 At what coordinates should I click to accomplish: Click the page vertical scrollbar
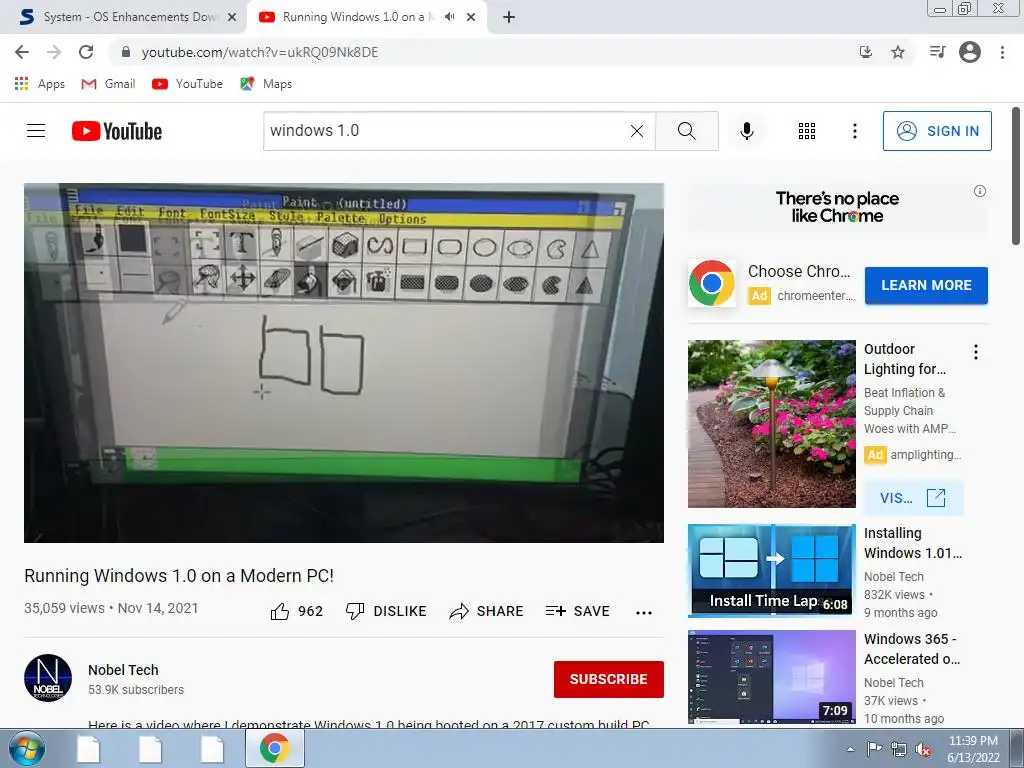[1016, 176]
